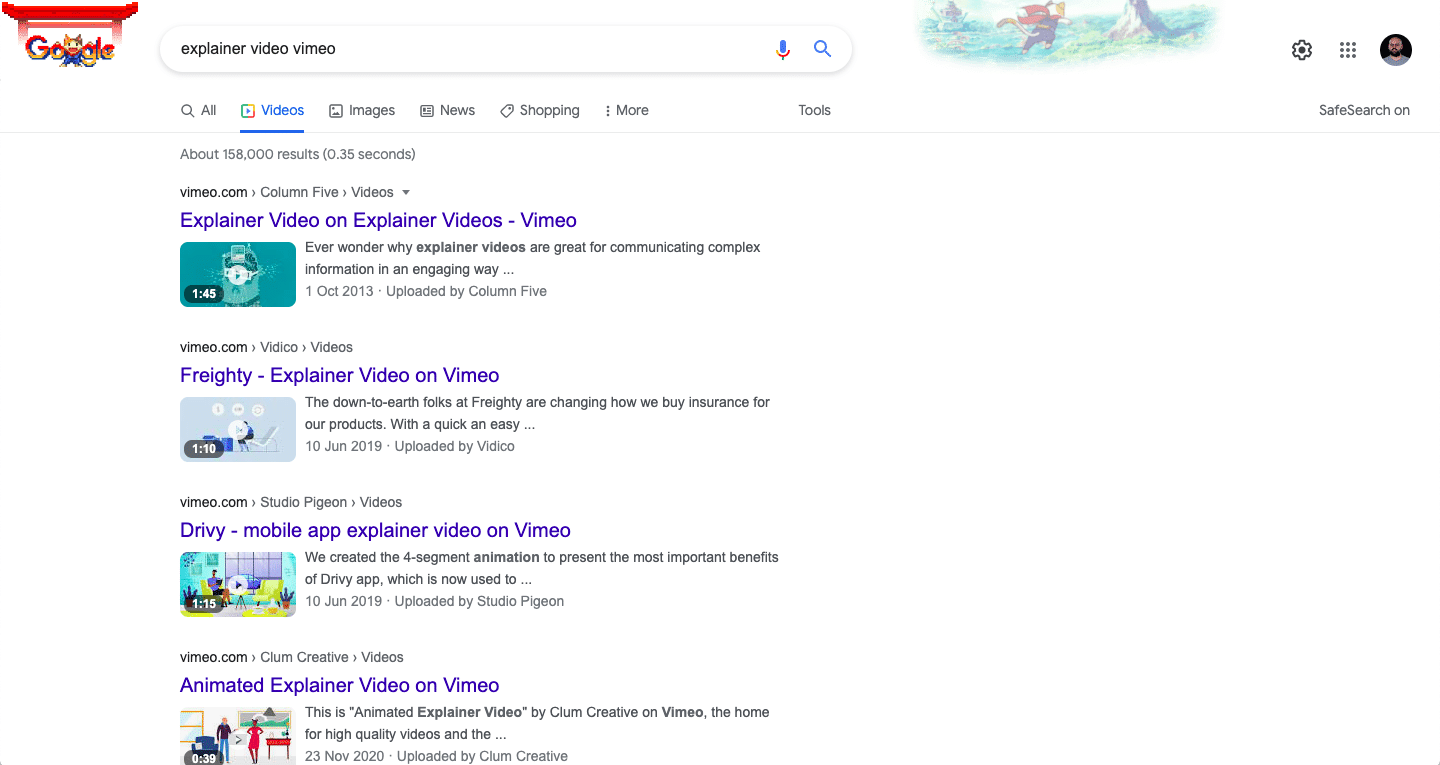The image size is (1440, 765).
Task: Play the 1:45 Column Five video thumbnail
Action: (238, 274)
